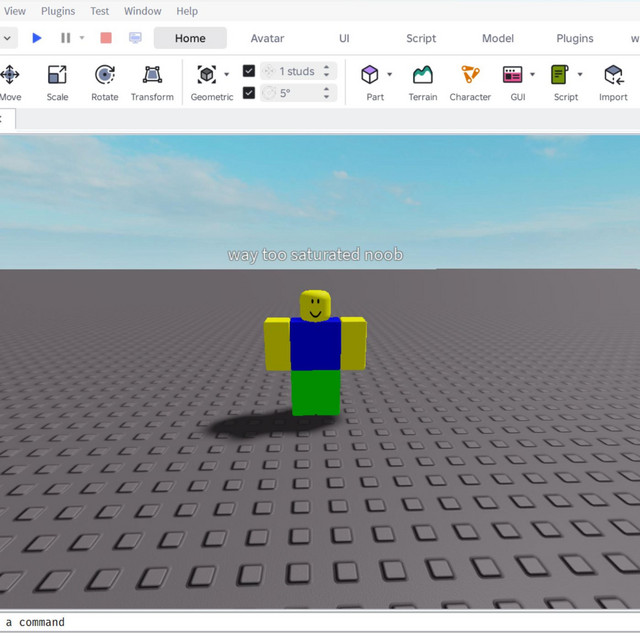Click the command bar input field
640x640 pixels.
[320, 622]
